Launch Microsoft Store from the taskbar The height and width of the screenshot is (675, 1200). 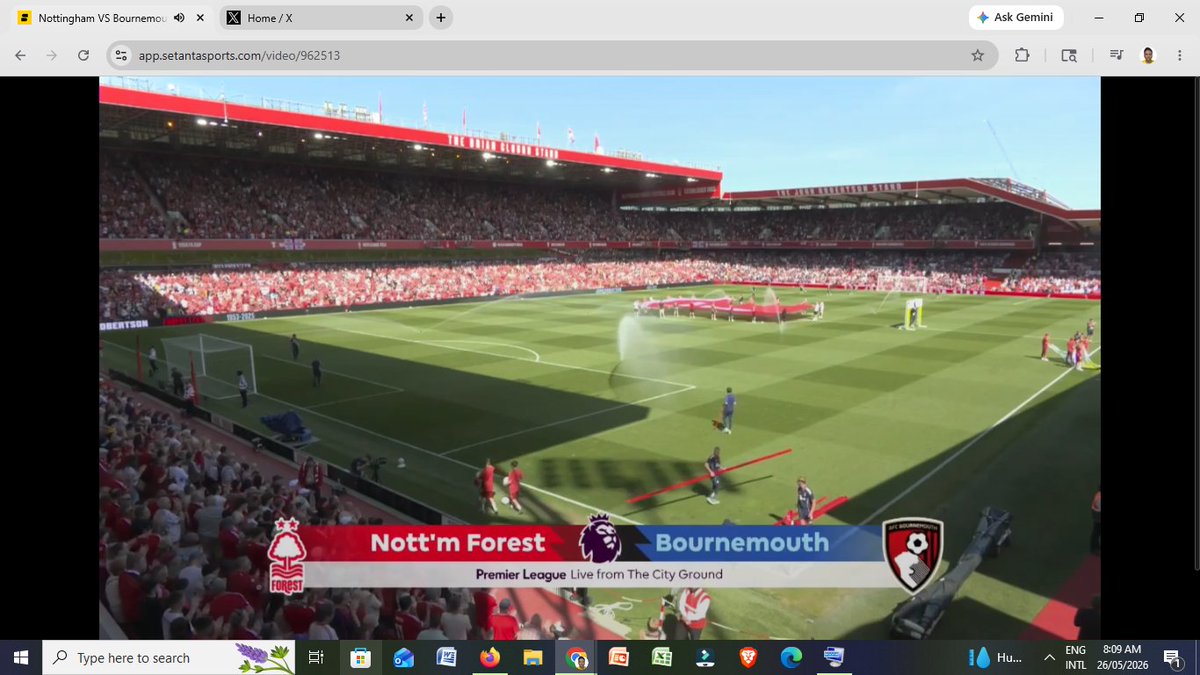[359, 658]
